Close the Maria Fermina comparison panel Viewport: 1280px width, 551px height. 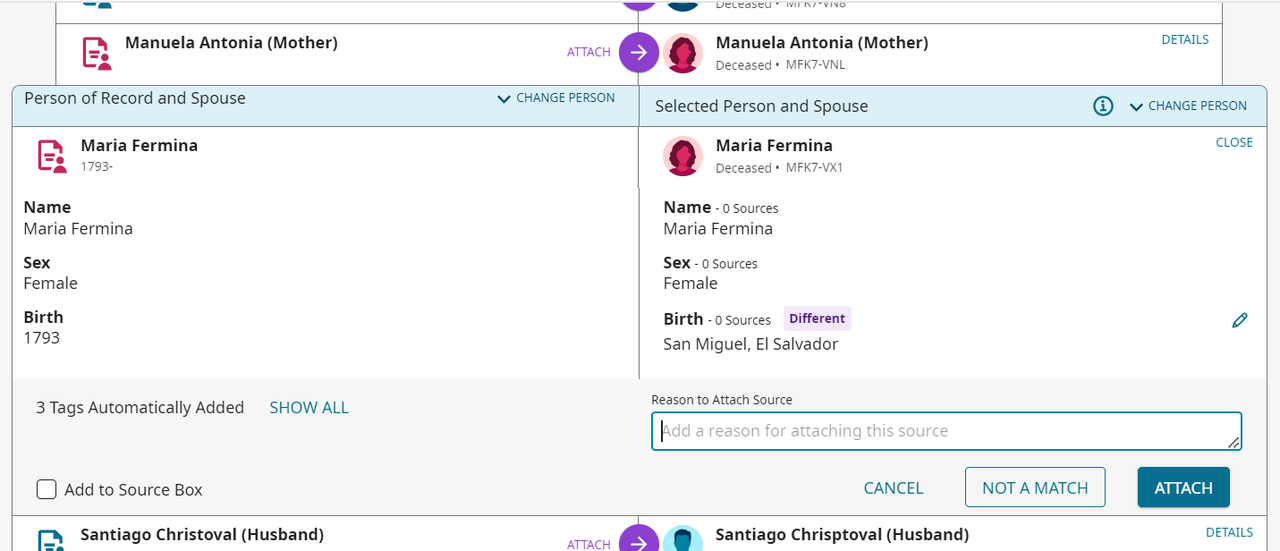pos(1234,142)
